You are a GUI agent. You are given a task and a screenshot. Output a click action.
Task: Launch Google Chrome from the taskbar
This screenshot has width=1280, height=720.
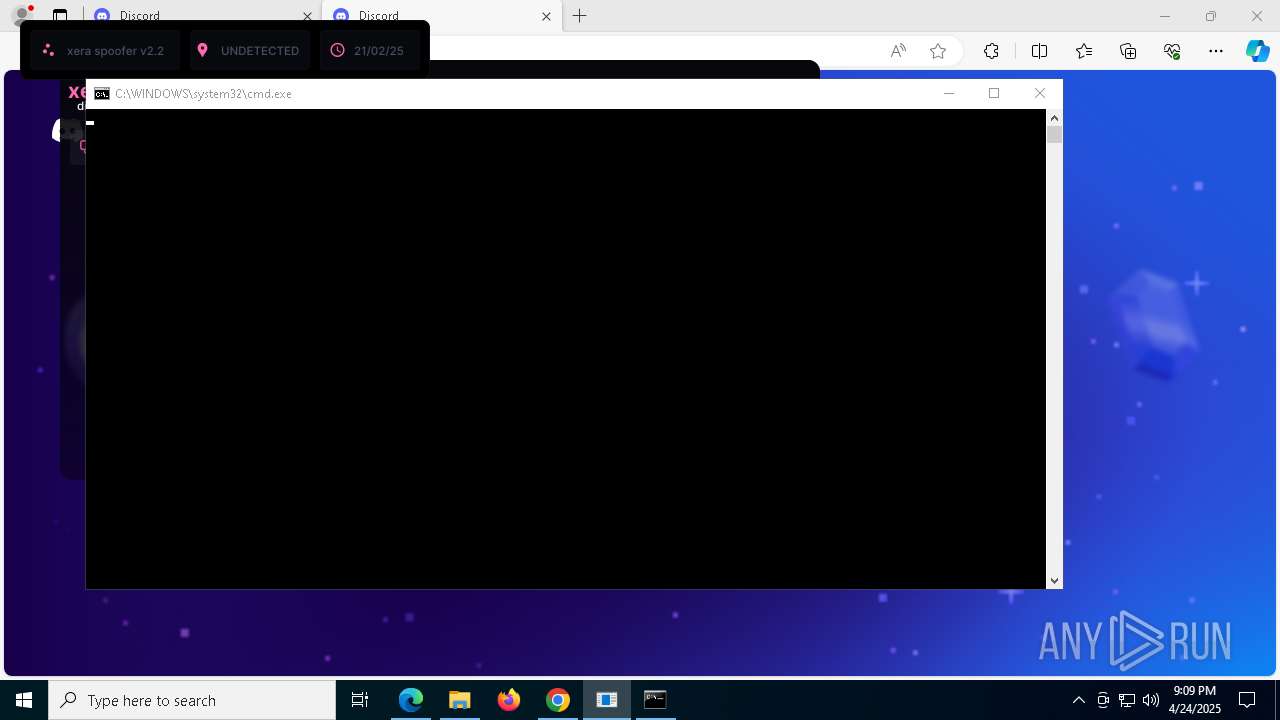coord(558,700)
